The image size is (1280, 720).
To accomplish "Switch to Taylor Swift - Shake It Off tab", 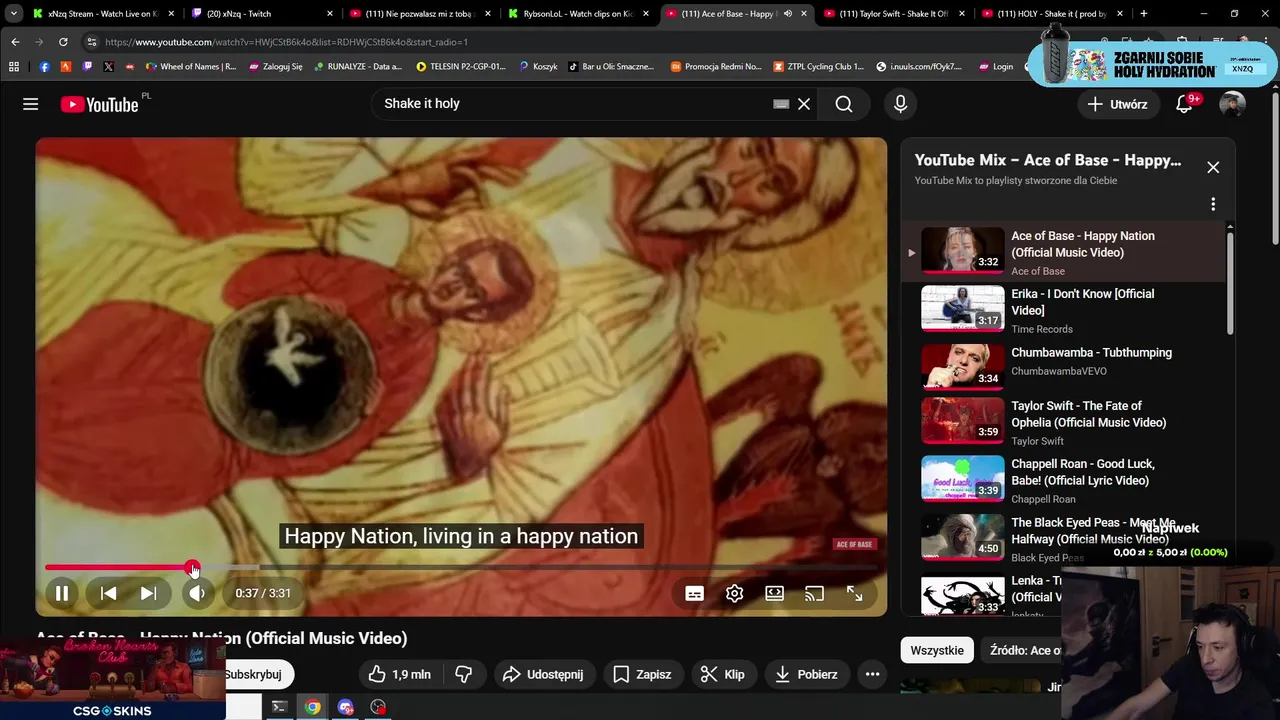I will click(x=893, y=14).
